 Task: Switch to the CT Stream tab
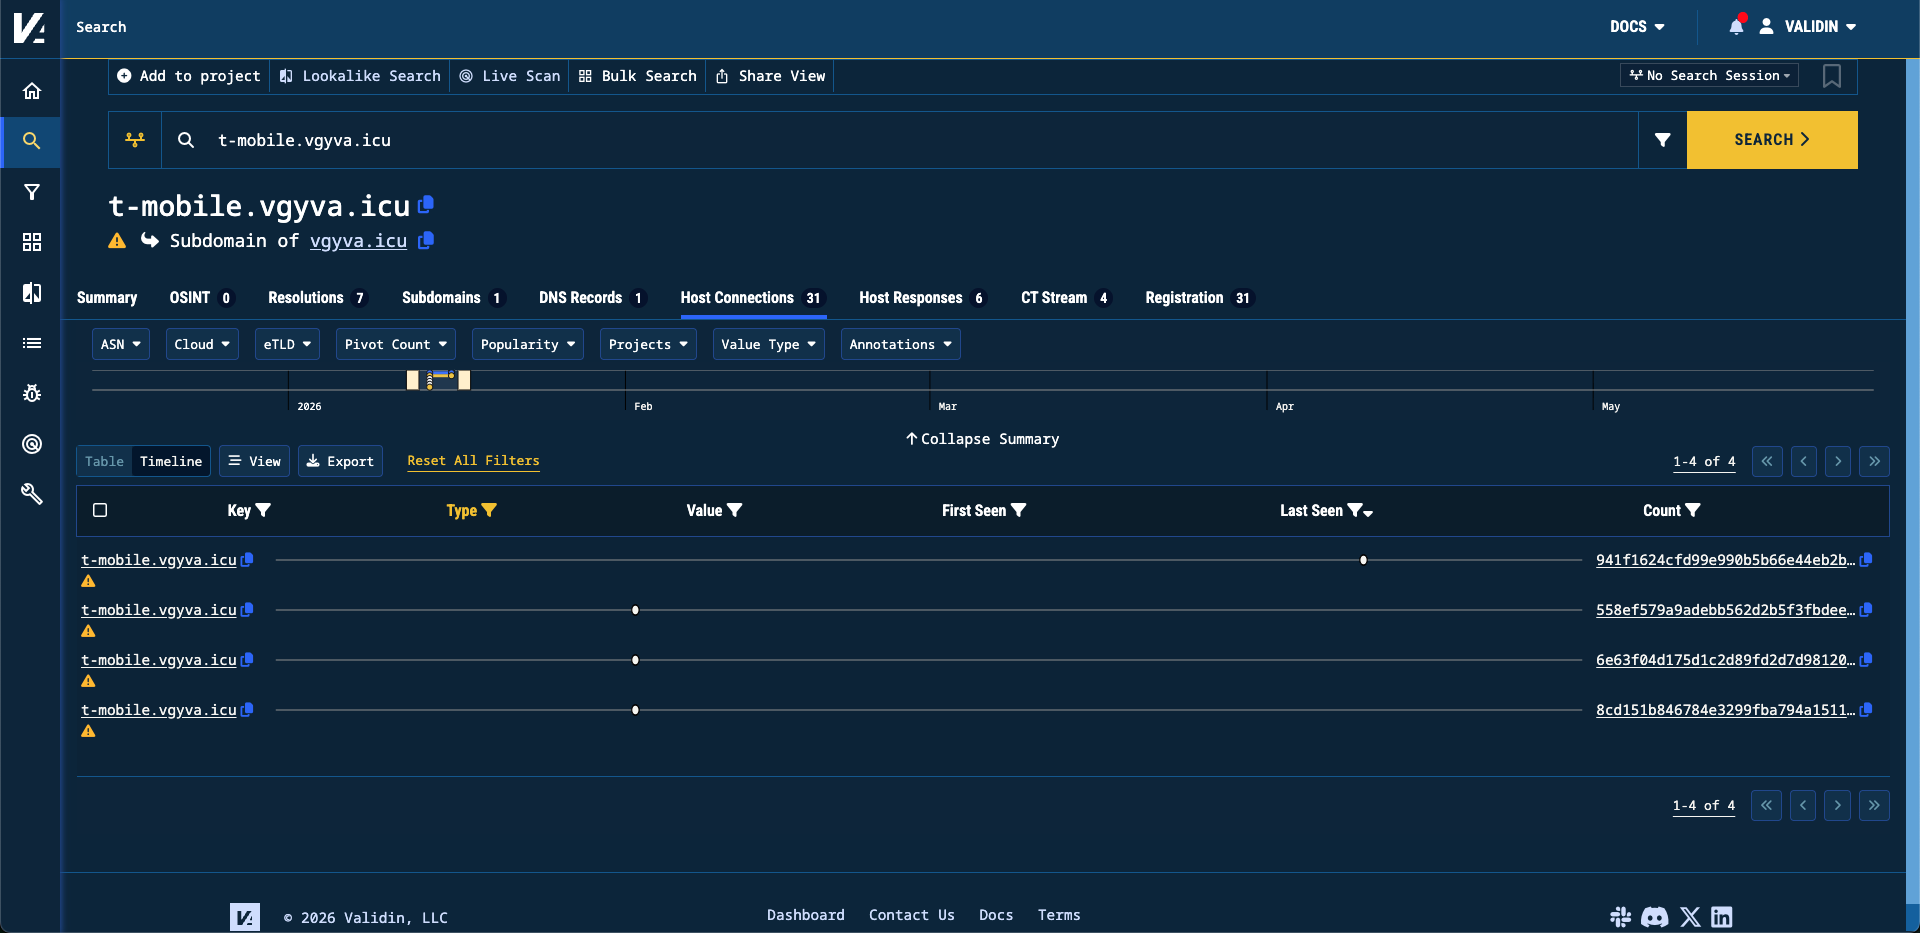pyautogui.click(x=1066, y=298)
